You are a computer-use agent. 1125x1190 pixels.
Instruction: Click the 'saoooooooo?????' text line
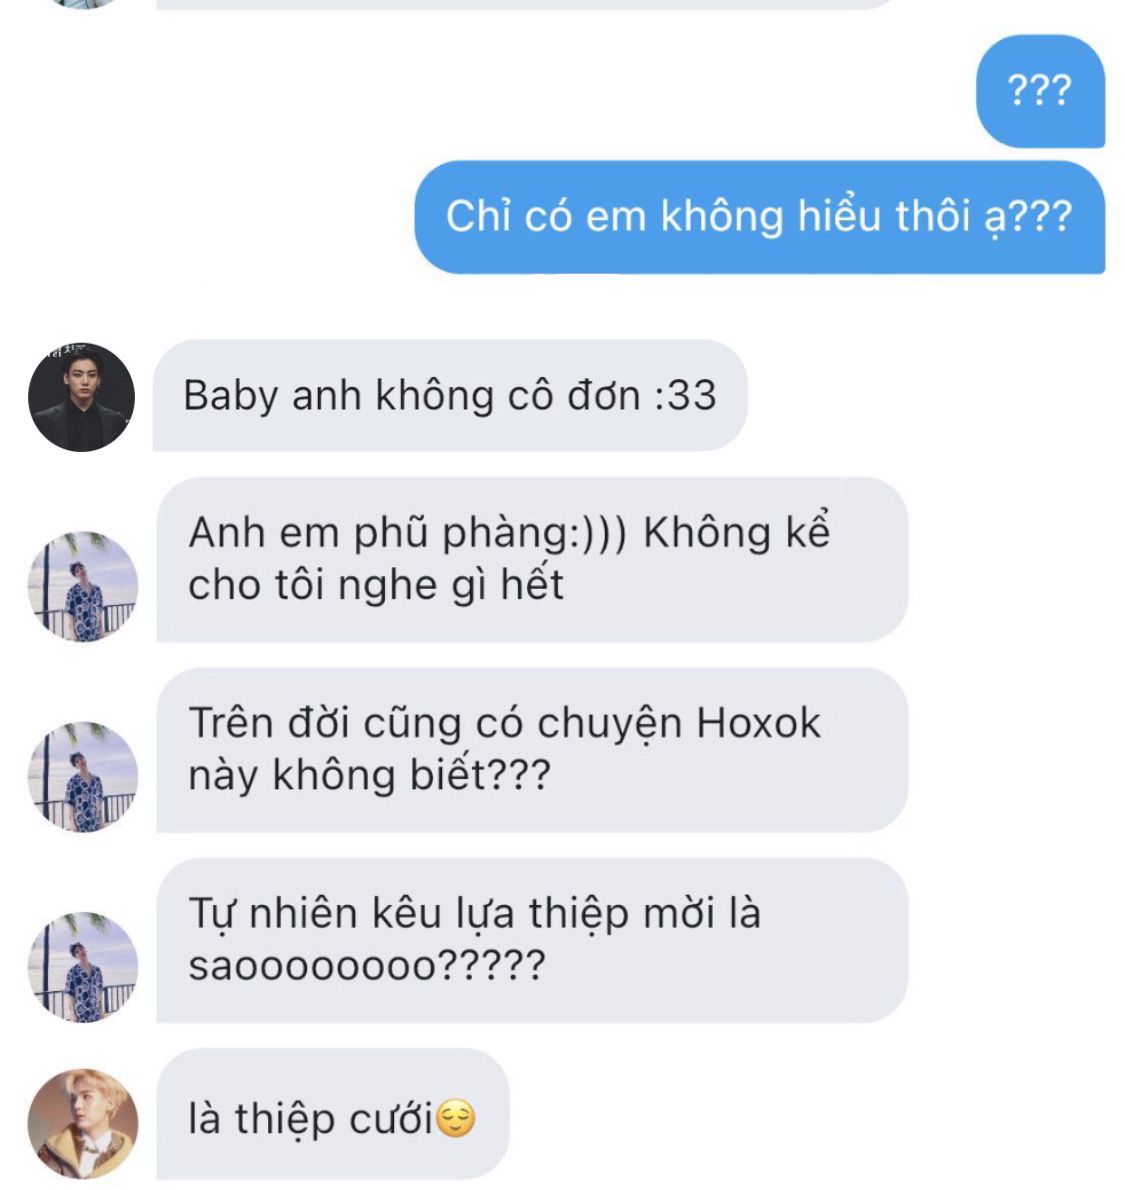367,966
